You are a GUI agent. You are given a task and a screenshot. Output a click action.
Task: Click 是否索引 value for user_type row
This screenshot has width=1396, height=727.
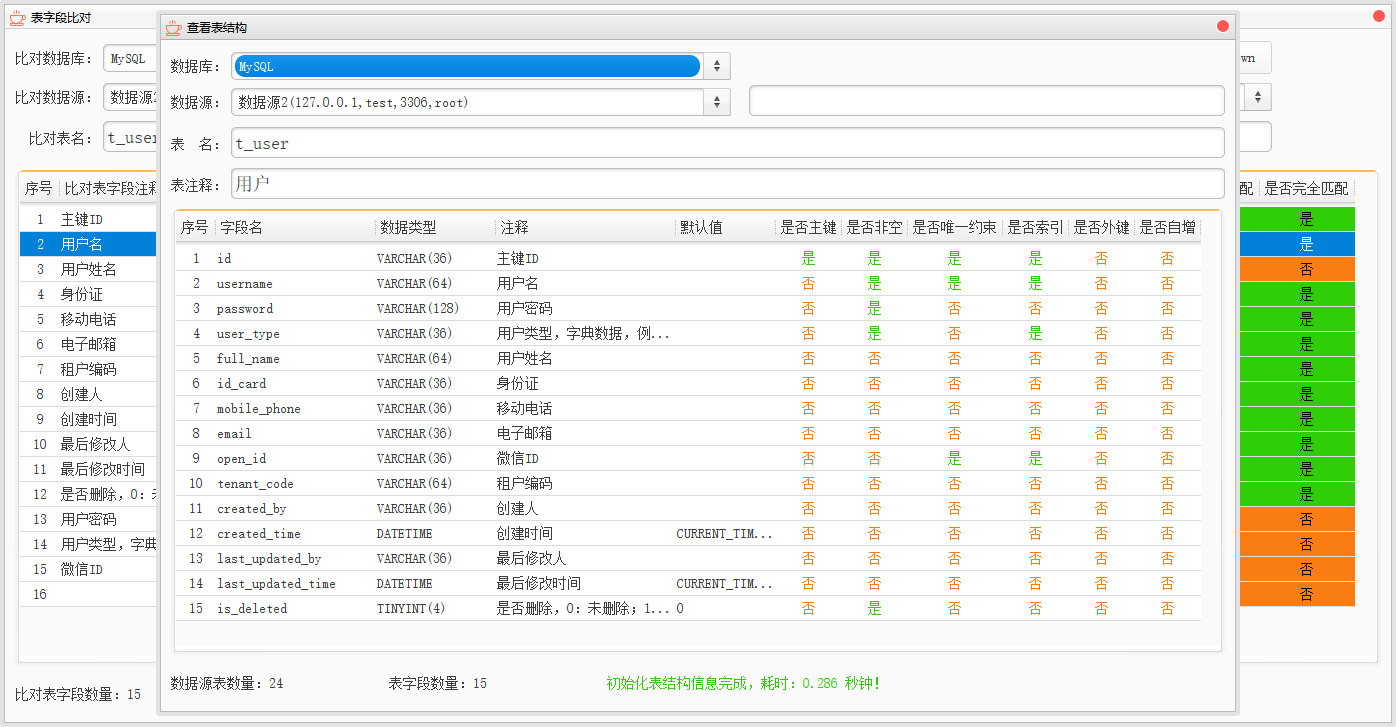[1035, 334]
